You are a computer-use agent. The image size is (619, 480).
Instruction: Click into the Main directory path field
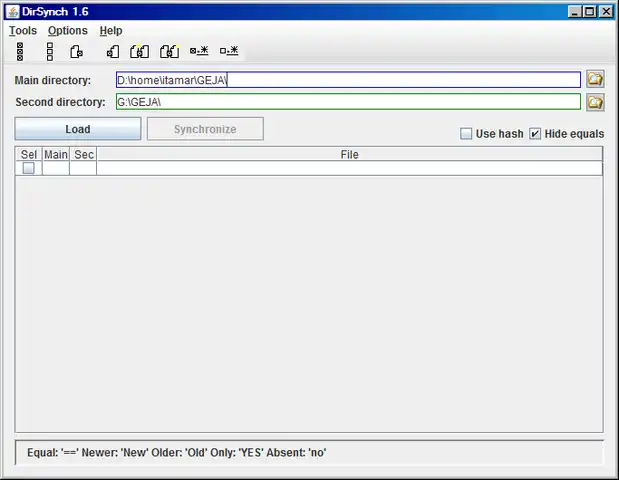click(x=348, y=80)
